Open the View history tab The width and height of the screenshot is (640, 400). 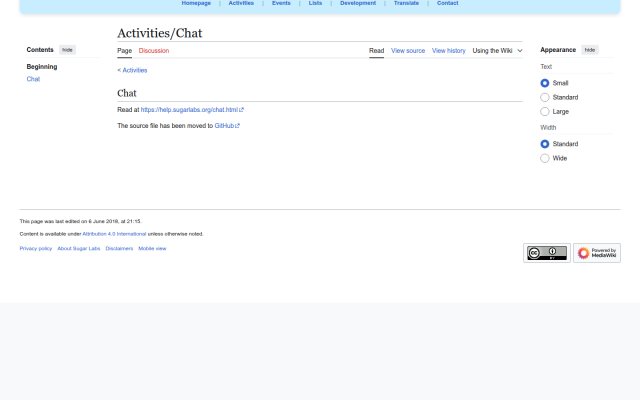click(449, 51)
